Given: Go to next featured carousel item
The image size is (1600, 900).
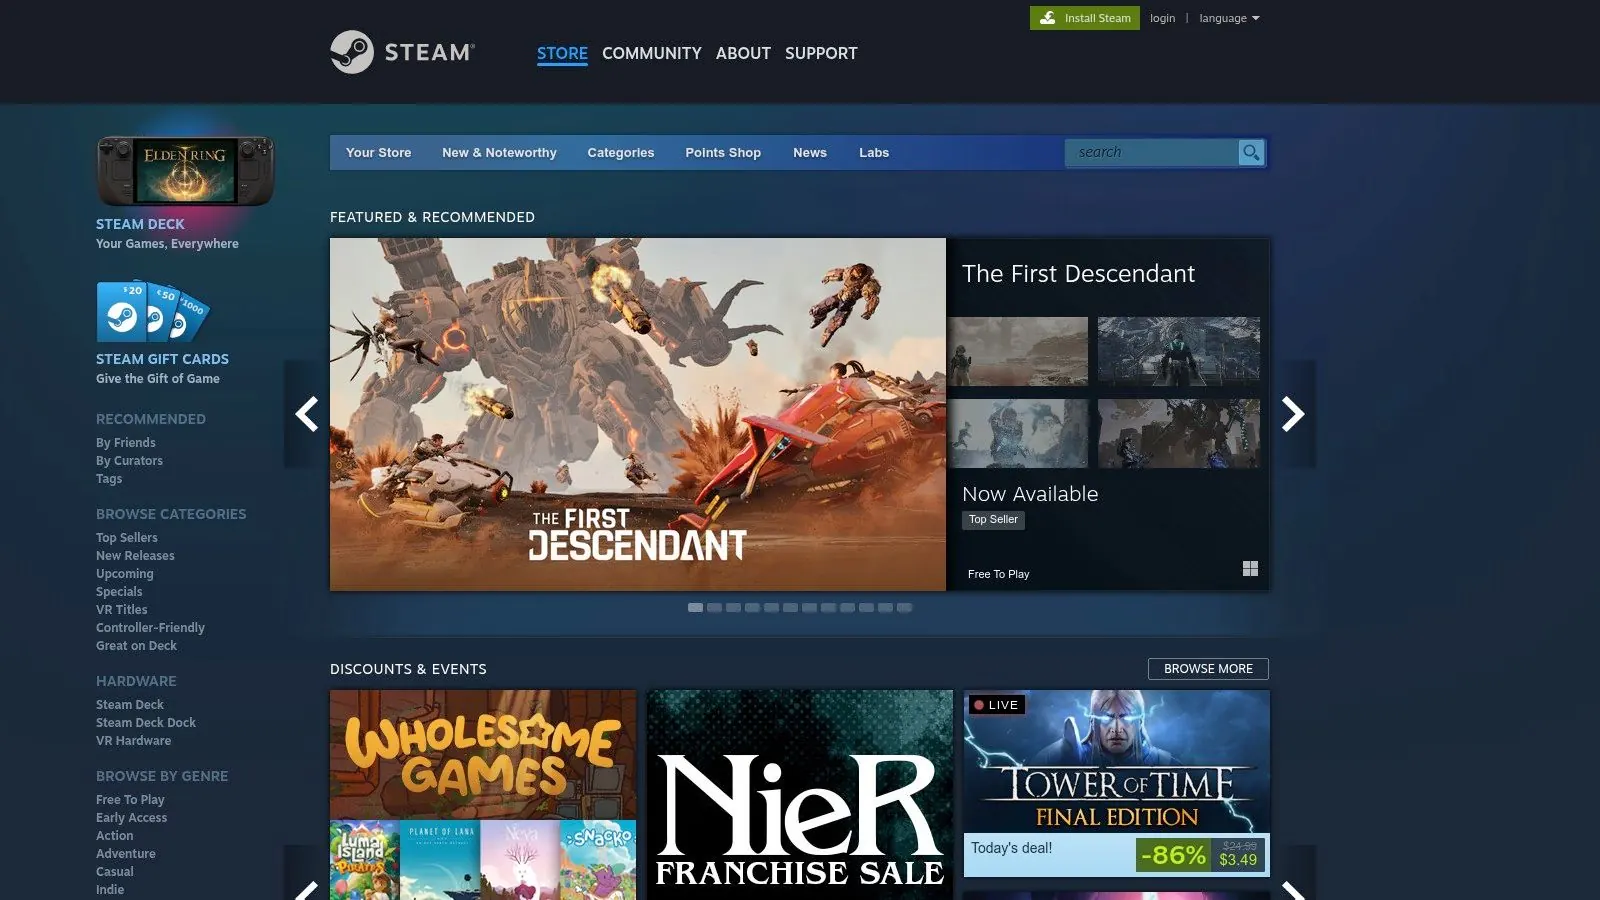Looking at the screenshot, I should (1293, 414).
